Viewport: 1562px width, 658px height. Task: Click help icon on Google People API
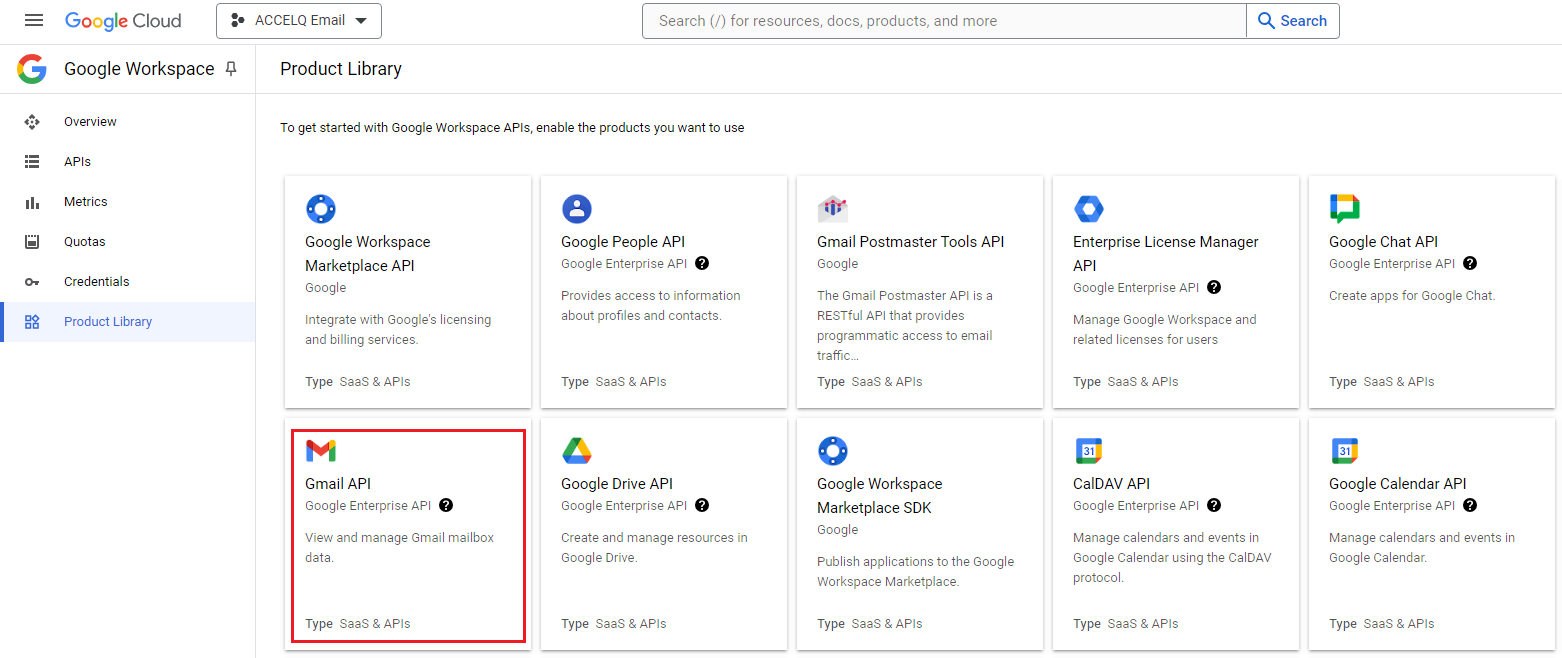point(702,264)
